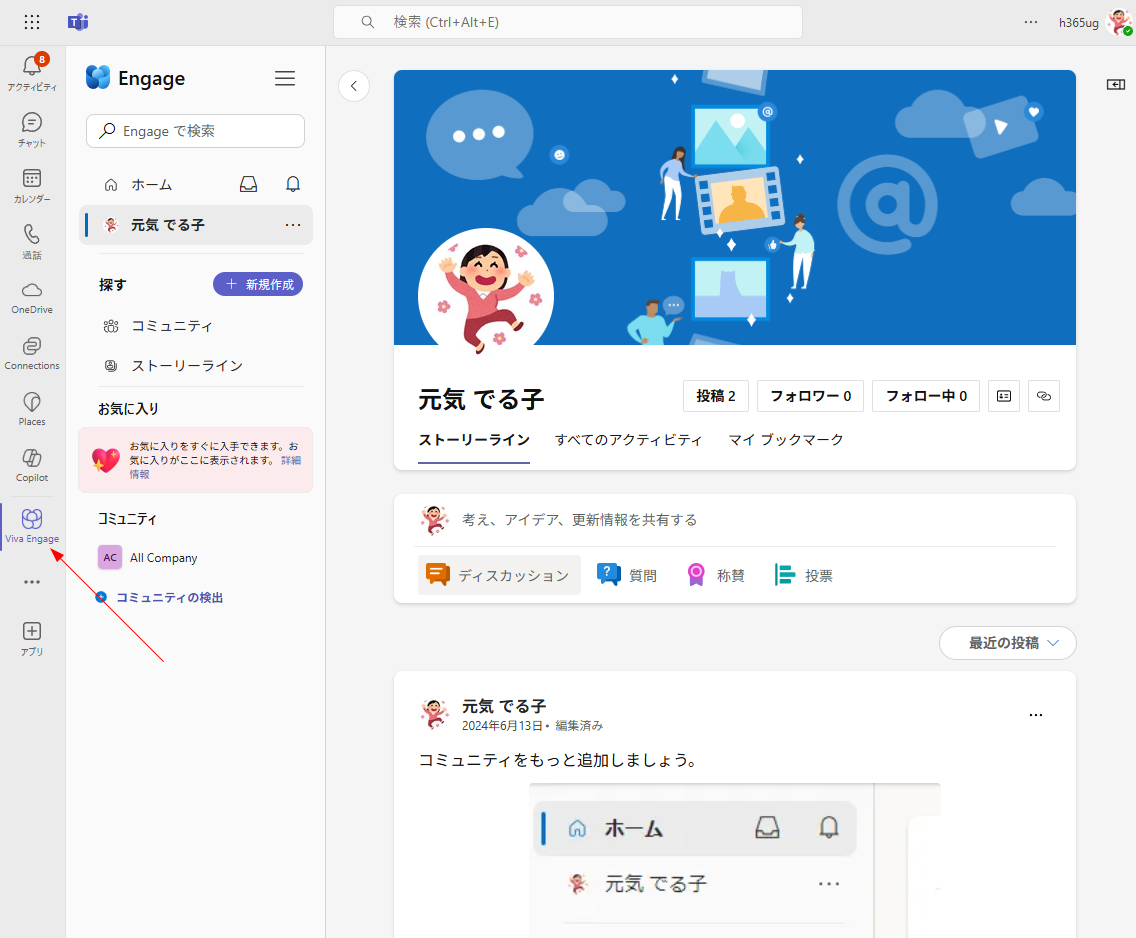Click the 新規作成 button

pos(258,285)
